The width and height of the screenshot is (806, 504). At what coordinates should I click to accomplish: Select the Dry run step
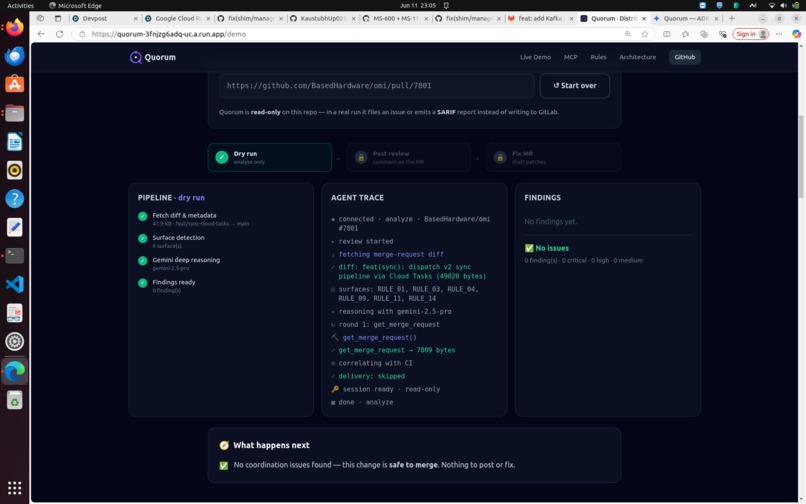tap(270, 157)
